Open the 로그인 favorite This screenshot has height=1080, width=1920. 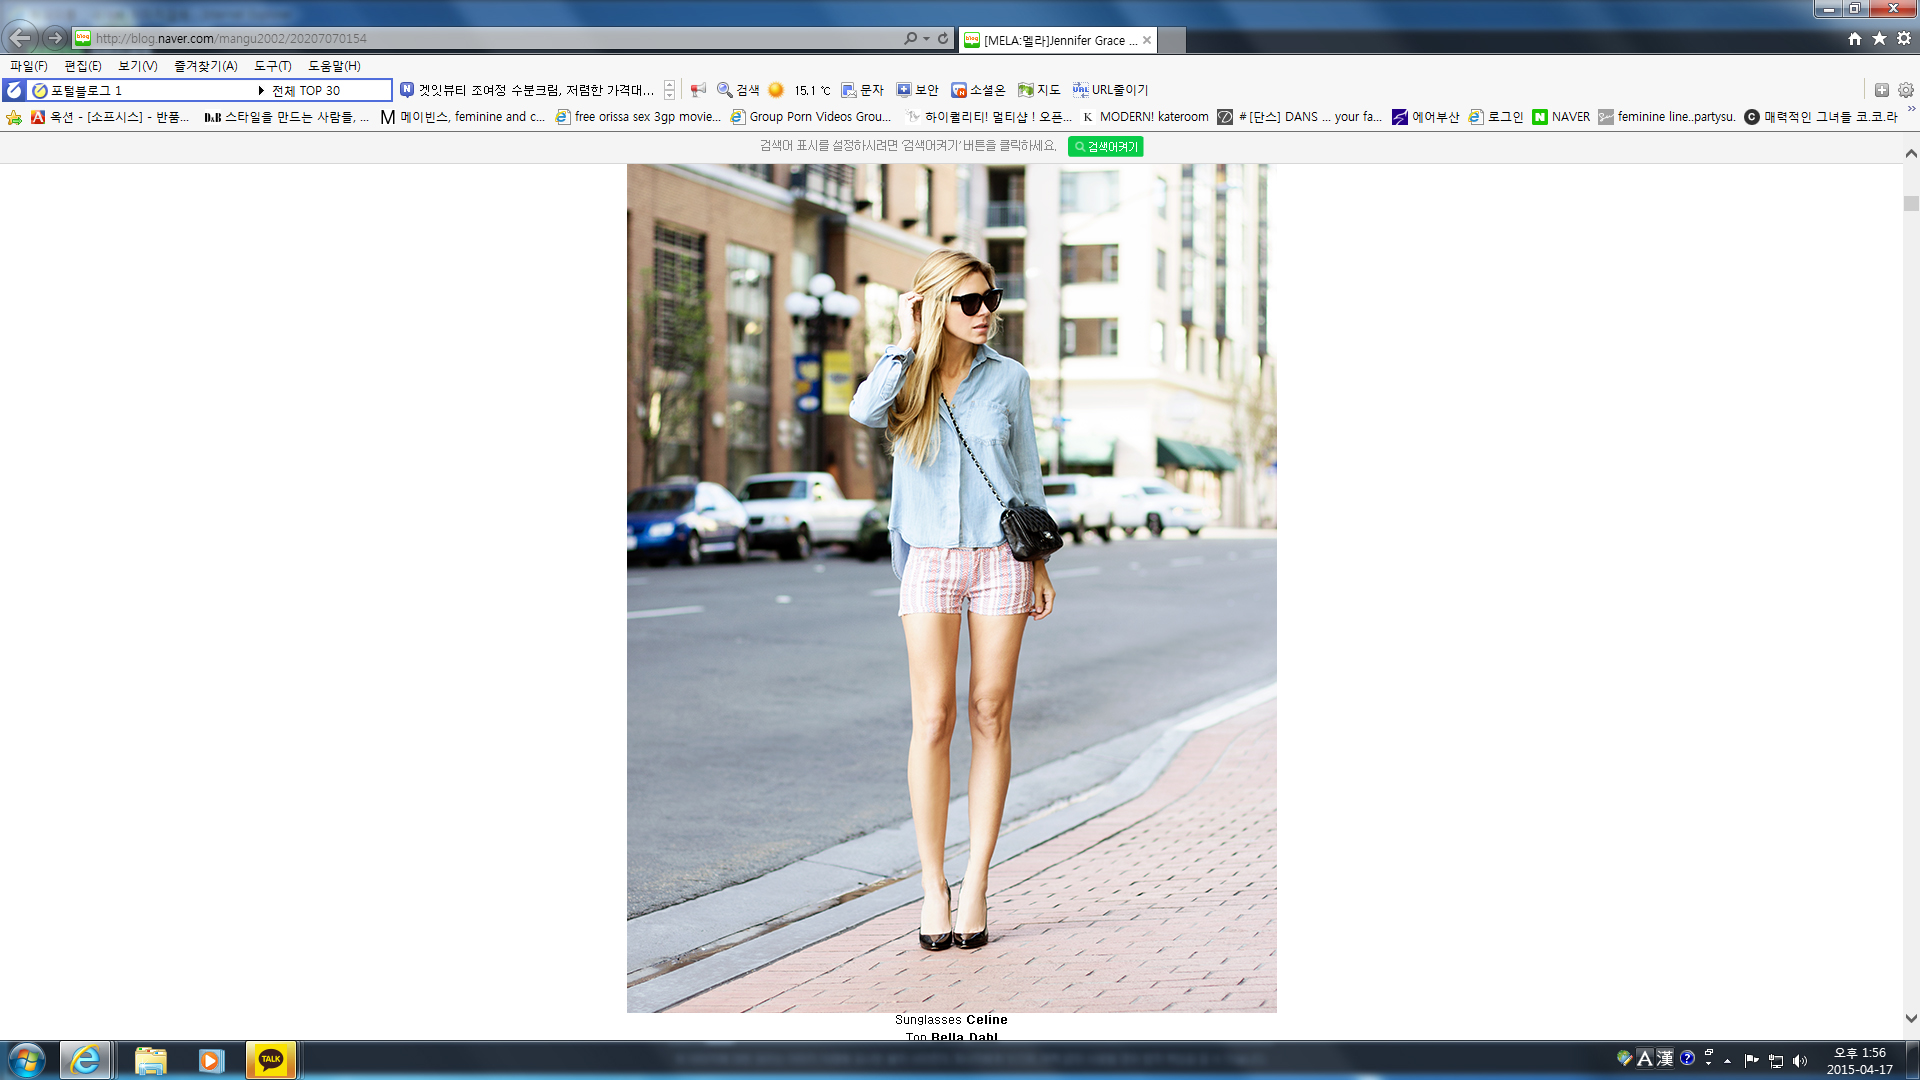coord(1496,117)
